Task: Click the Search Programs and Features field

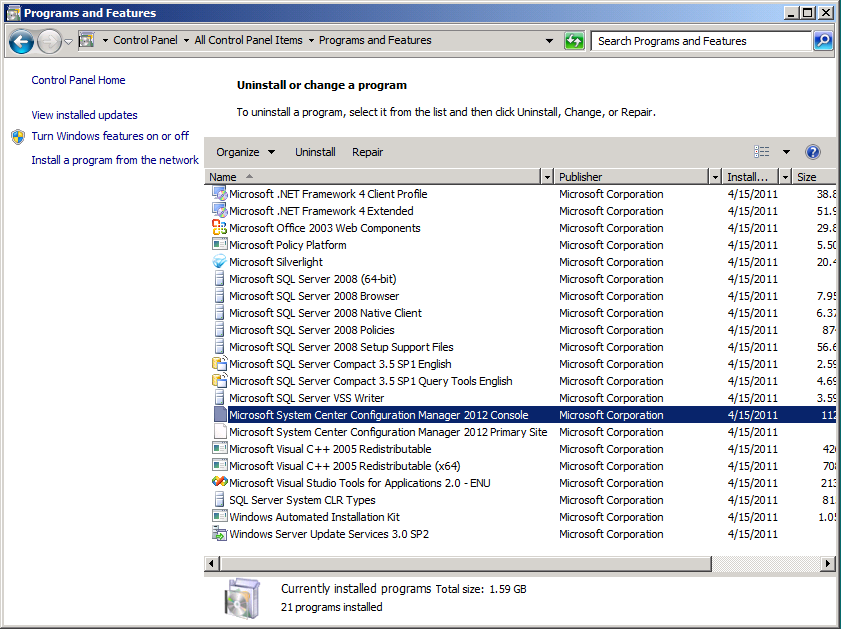Action: click(700, 41)
